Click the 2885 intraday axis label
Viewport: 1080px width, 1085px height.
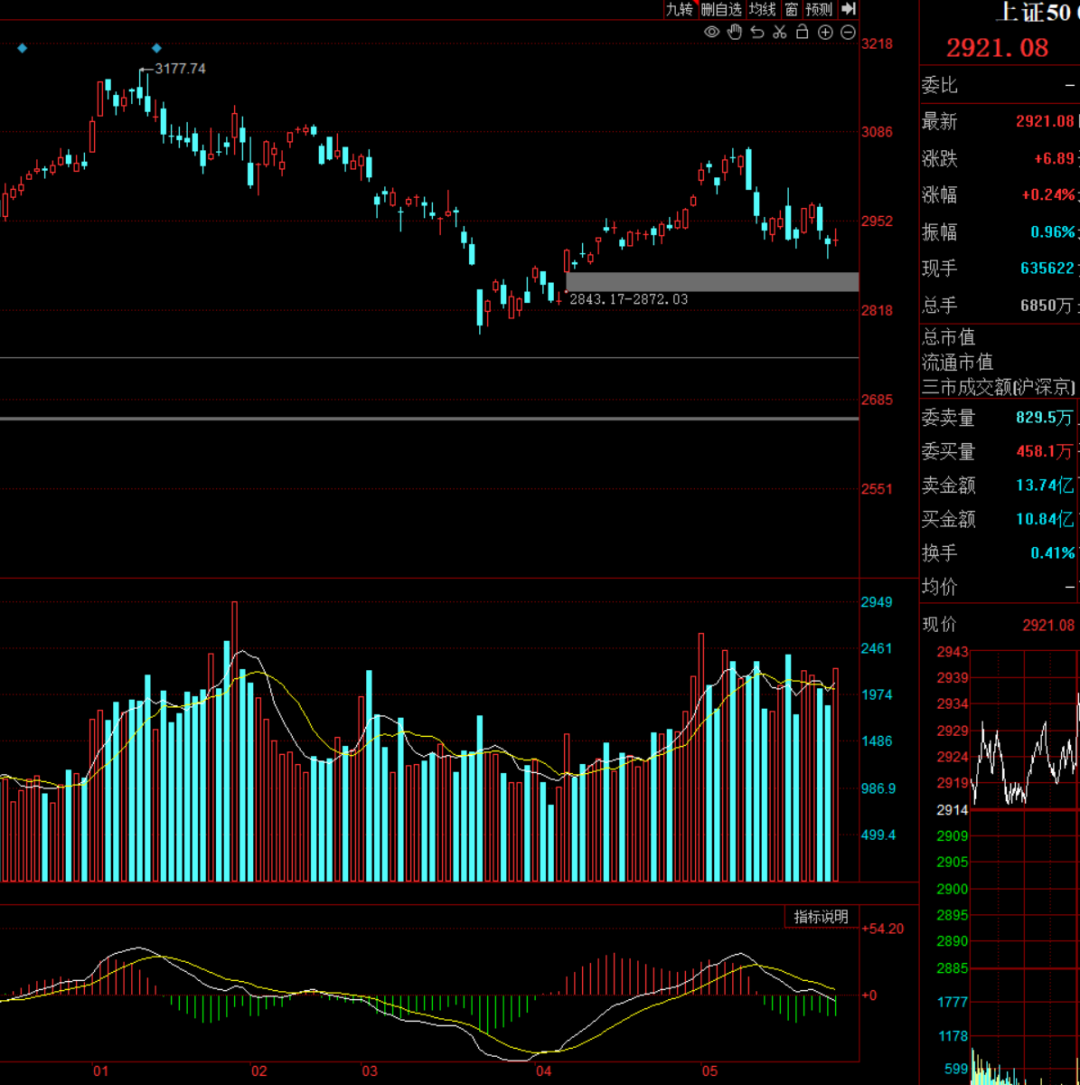[953, 968]
